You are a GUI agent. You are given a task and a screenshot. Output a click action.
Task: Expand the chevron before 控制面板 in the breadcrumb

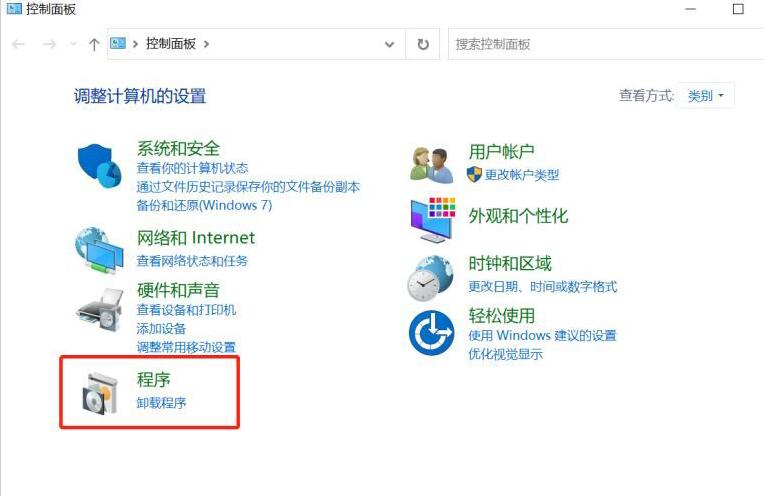135,44
